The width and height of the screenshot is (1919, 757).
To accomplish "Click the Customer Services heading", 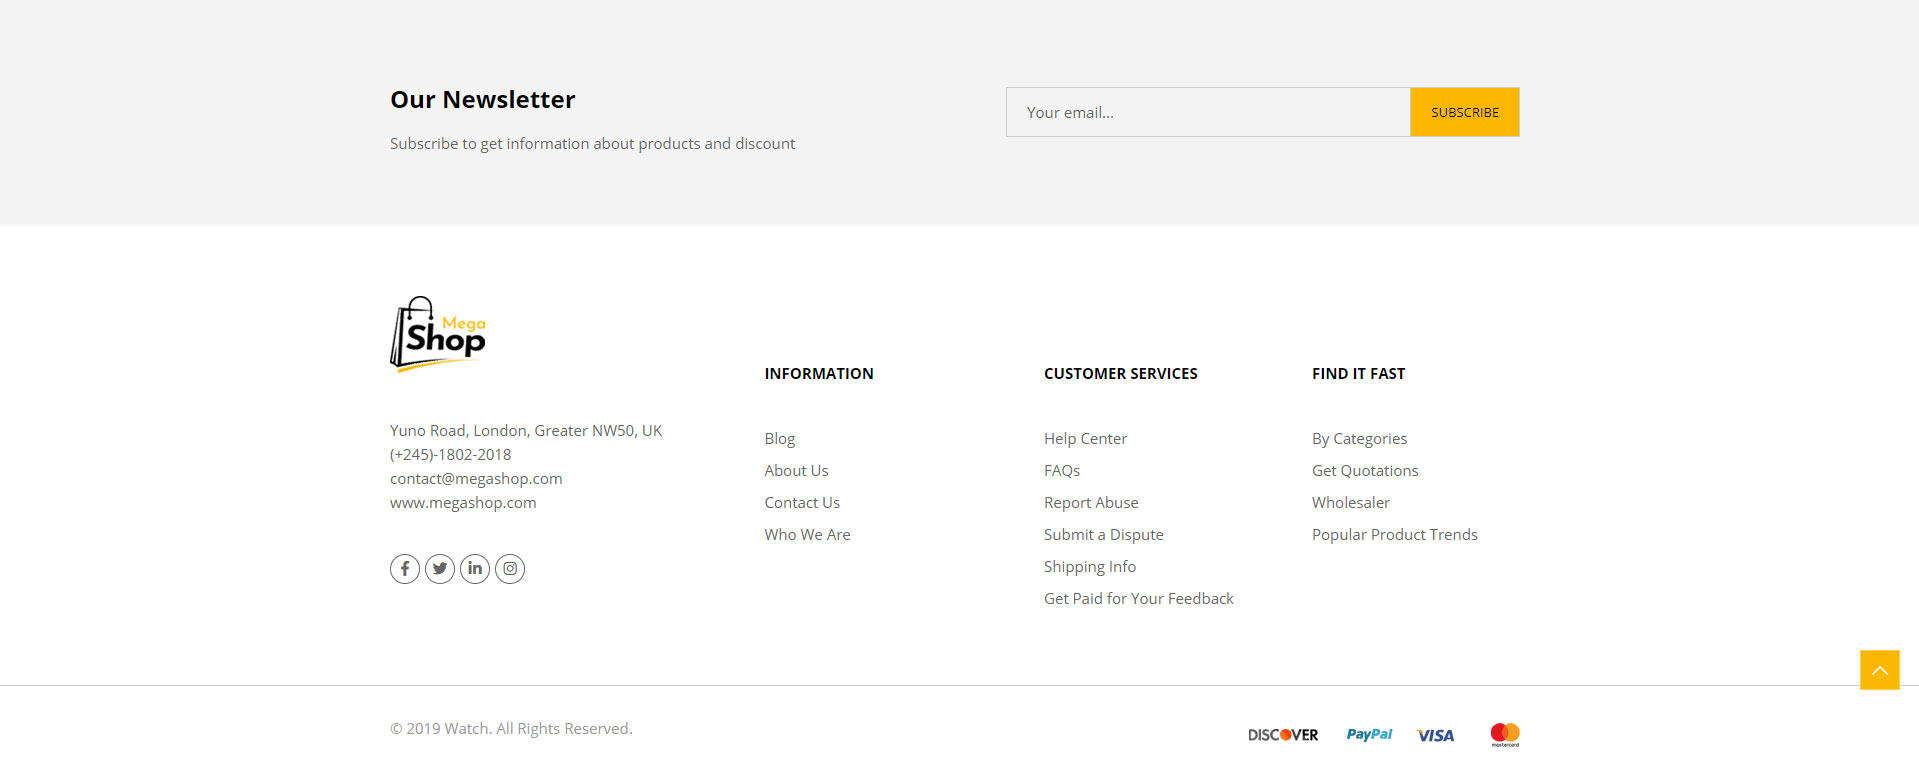I will [1121, 374].
